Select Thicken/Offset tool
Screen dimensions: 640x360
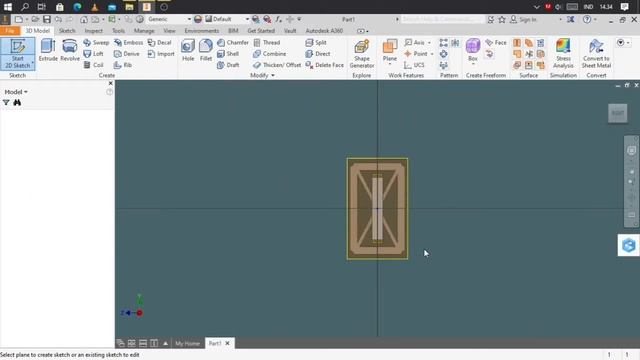(277, 65)
